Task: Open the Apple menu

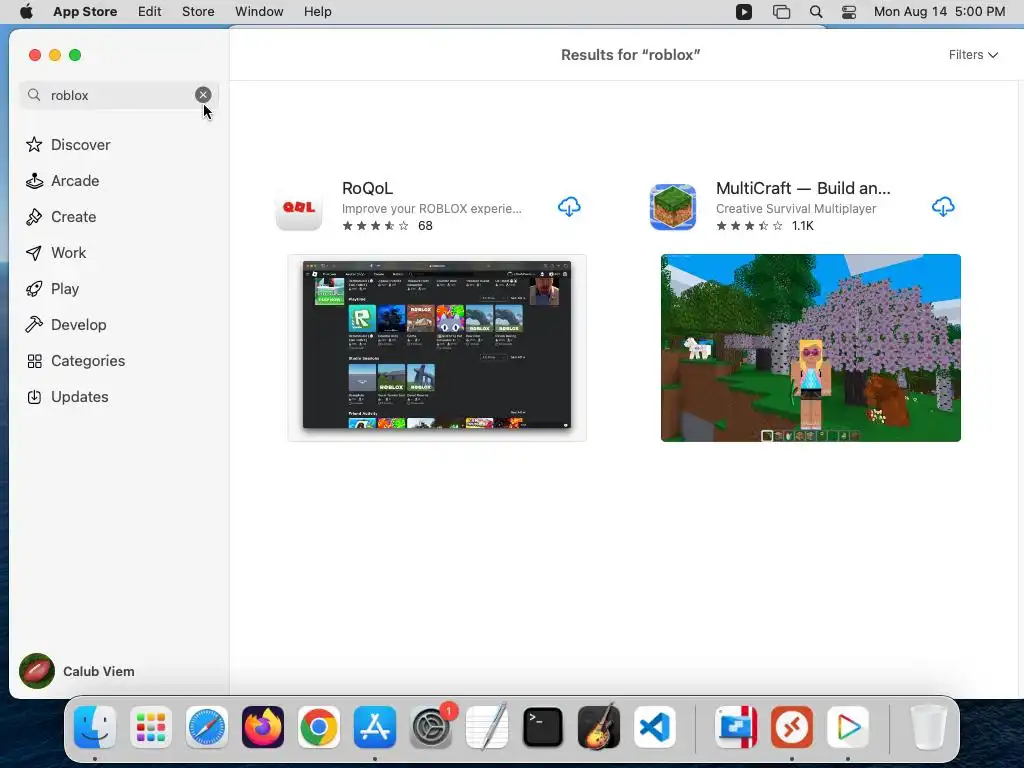Action: [x=26, y=12]
